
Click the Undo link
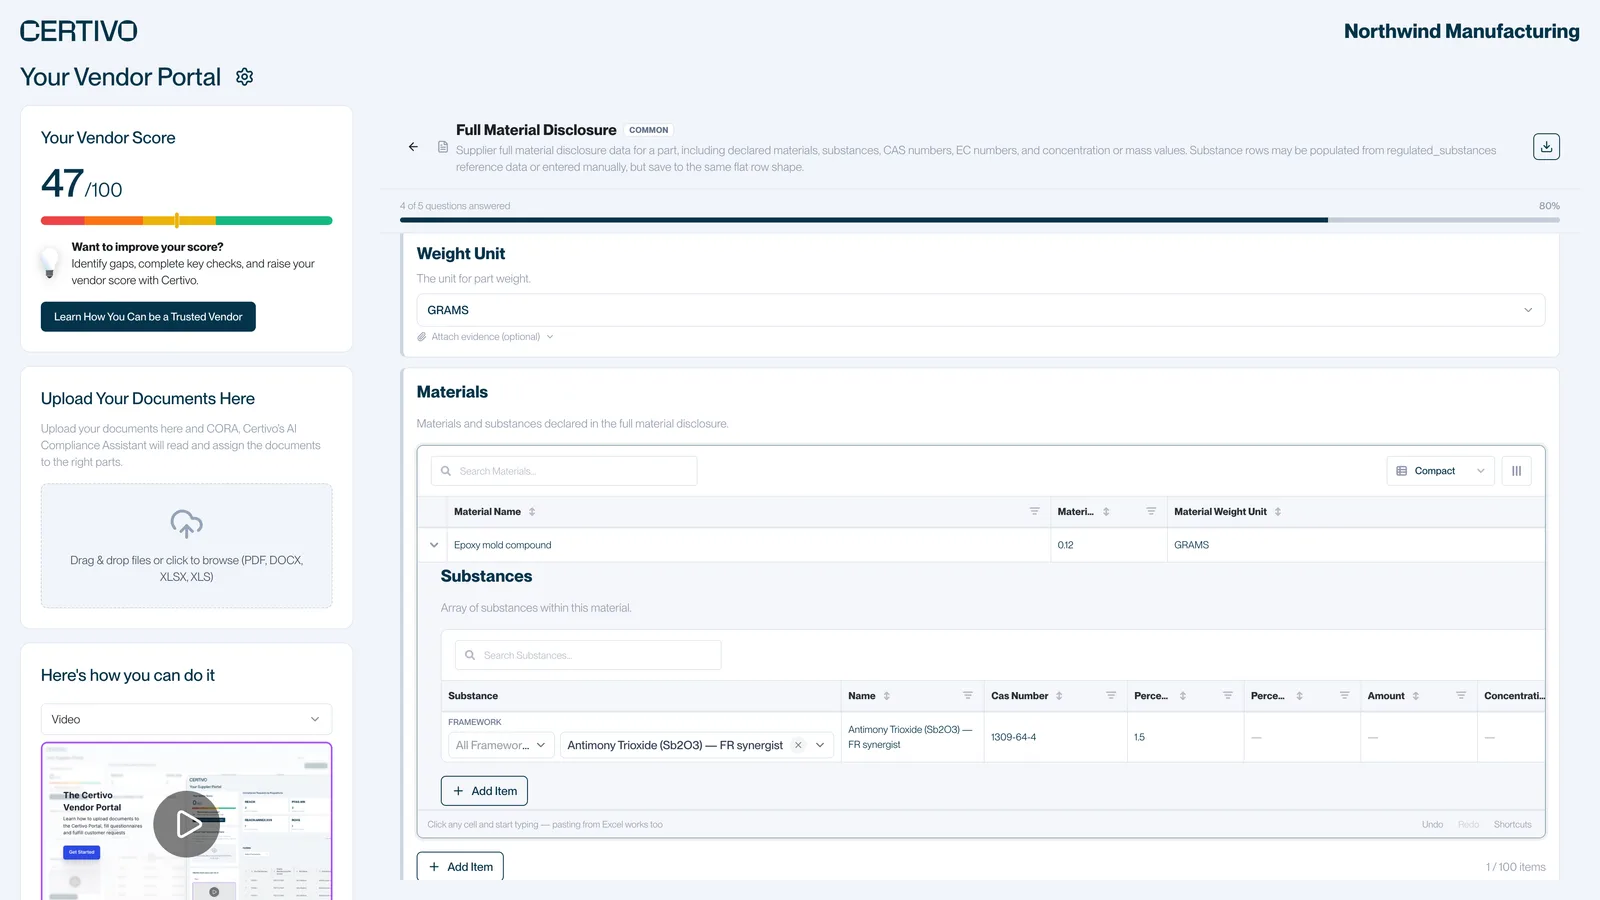click(1432, 825)
